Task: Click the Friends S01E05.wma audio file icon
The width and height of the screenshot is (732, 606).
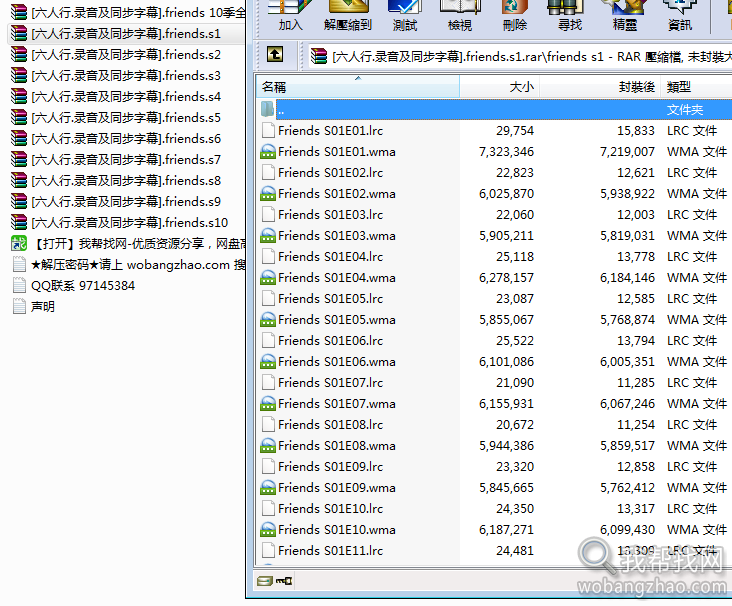Action: click(x=268, y=320)
